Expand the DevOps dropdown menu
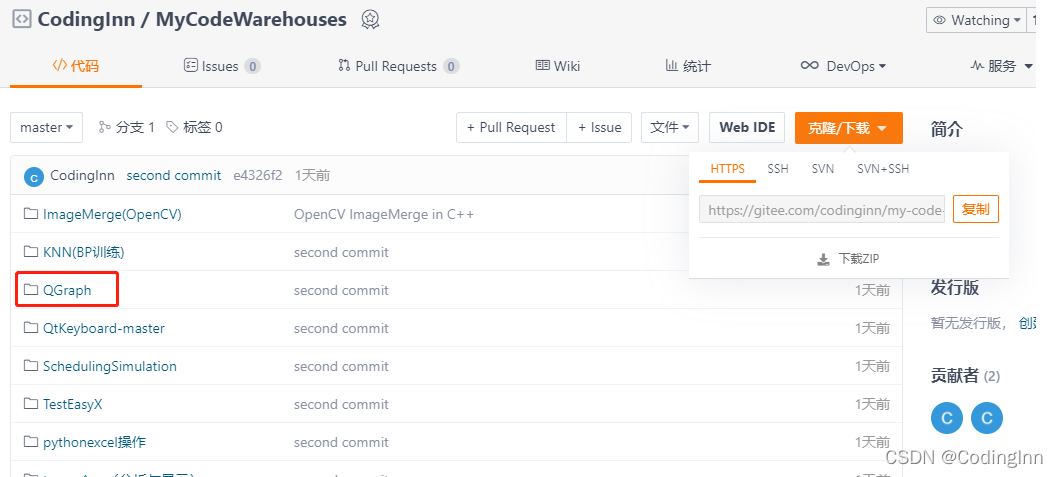 [843, 65]
